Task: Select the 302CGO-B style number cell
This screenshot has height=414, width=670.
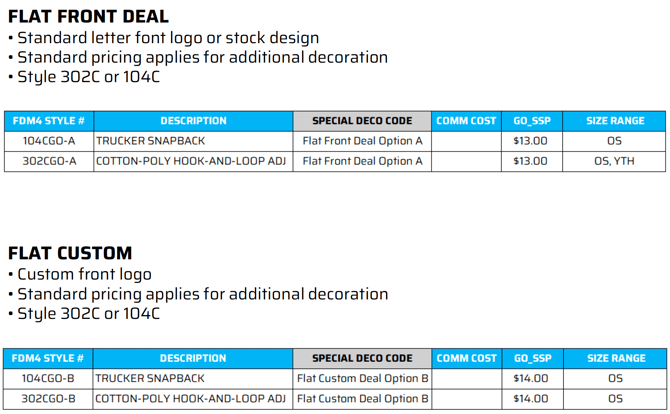Action: [49, 398]
